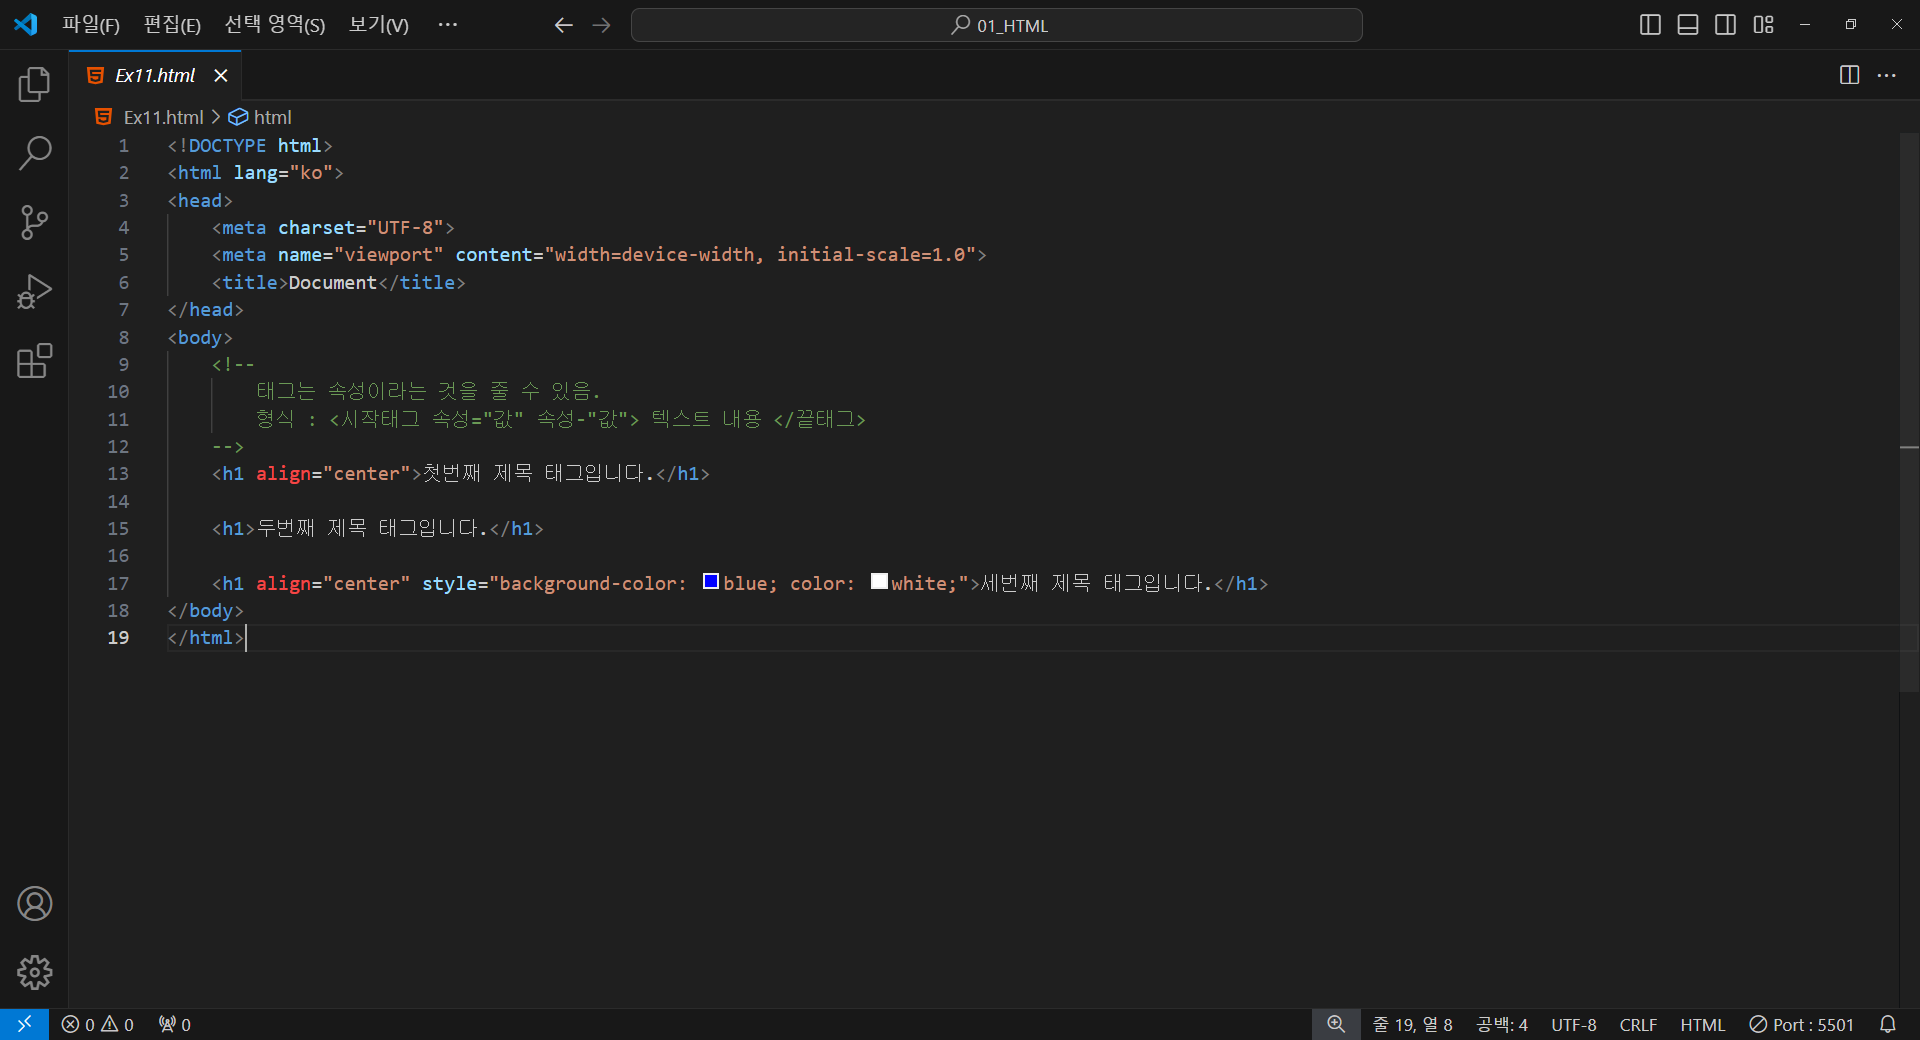
Task: Change indentation via 공백: 4
Action: point(1502,1024)
